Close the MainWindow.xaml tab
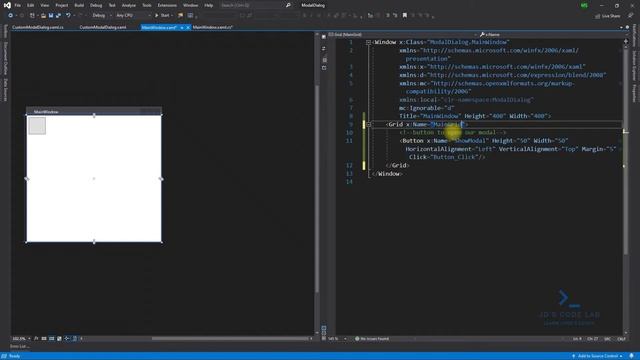The height and width of the screenshot is (360, 640). pyautogui.click(x=188, y=27)
